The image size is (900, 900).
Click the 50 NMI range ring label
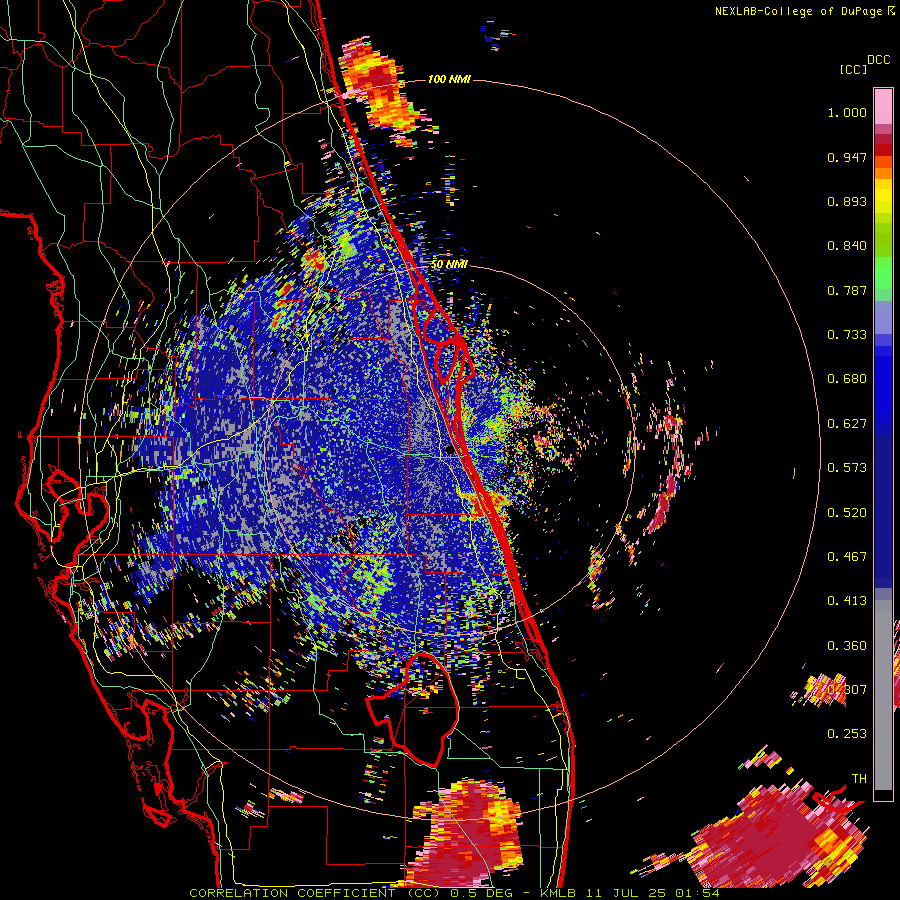pyautogui.click(x=449, y=265)
